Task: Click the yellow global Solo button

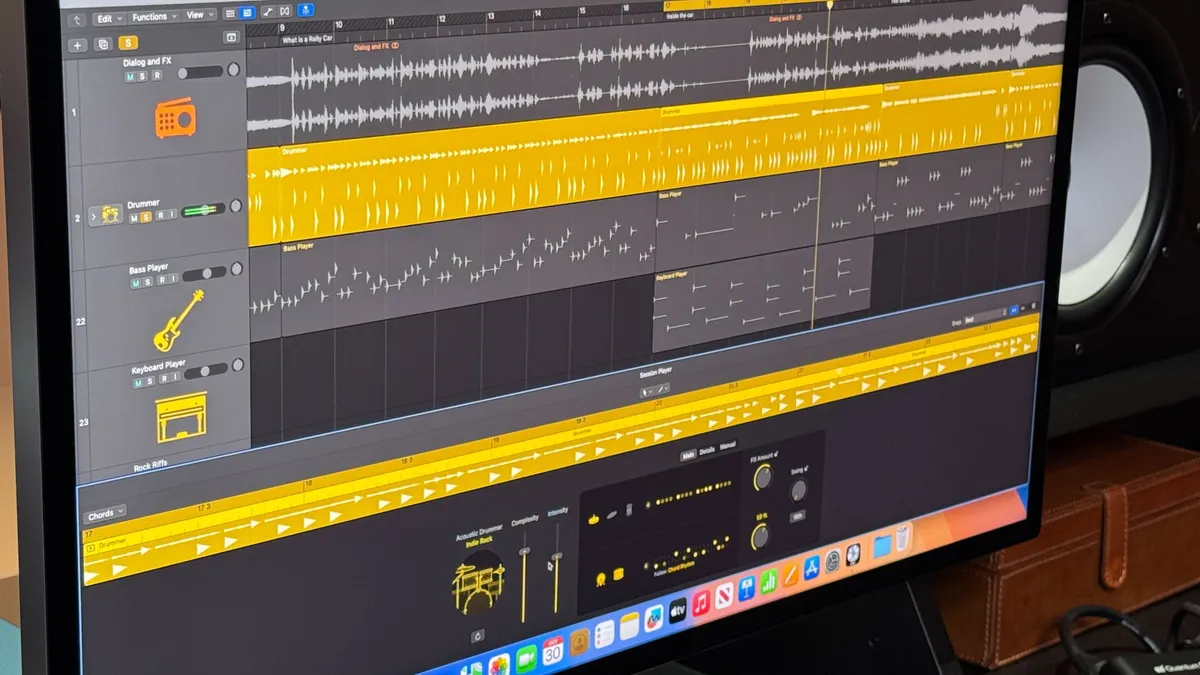Action: coord(128,43)
